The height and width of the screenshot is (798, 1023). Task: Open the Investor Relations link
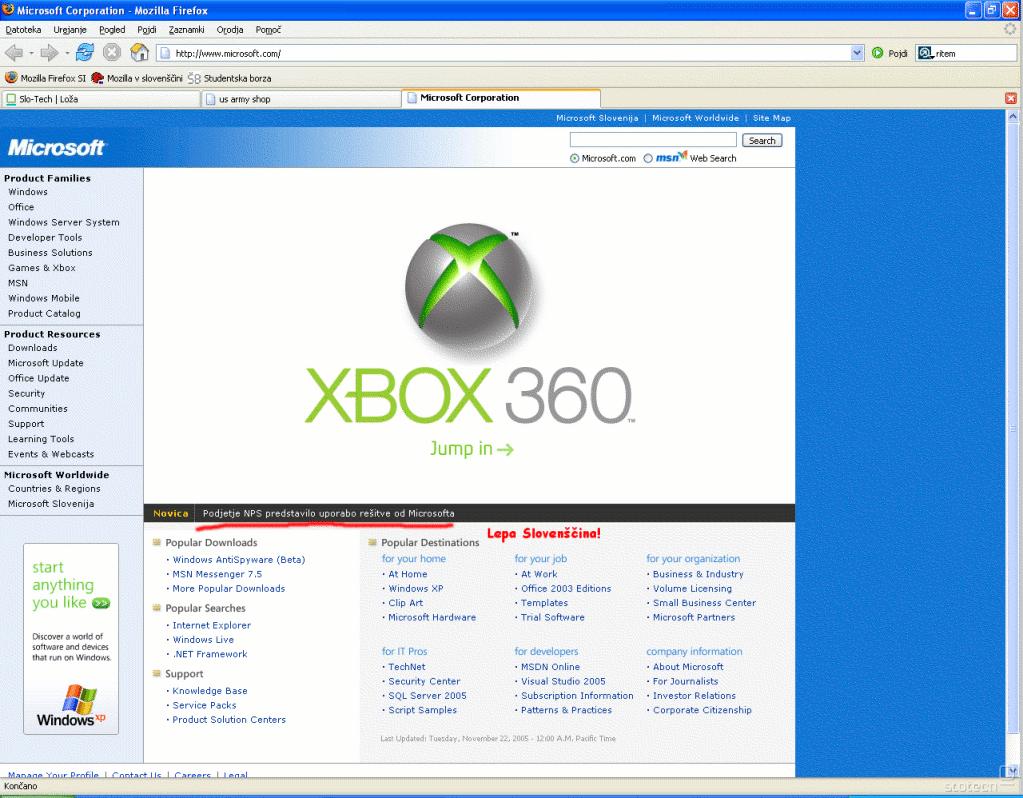pos(694,696)
